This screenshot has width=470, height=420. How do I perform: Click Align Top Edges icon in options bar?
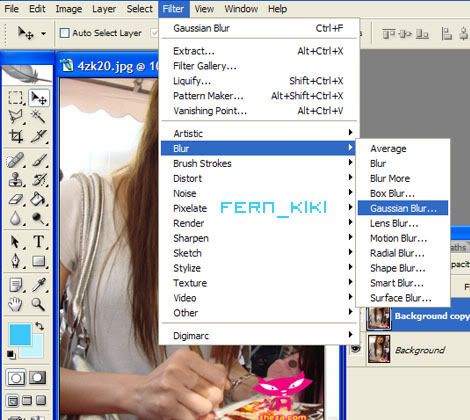388,34
